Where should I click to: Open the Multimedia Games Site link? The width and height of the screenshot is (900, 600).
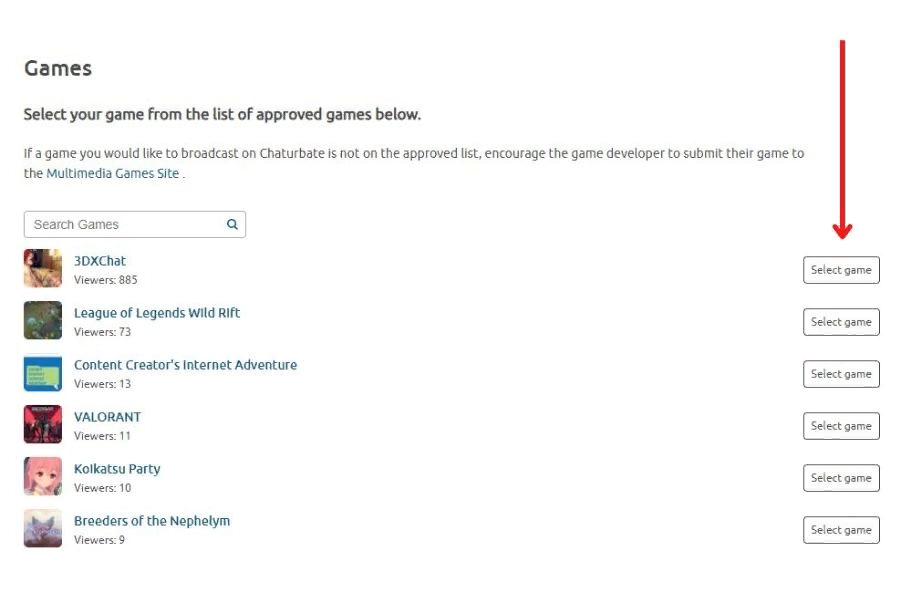coord(113,173)
